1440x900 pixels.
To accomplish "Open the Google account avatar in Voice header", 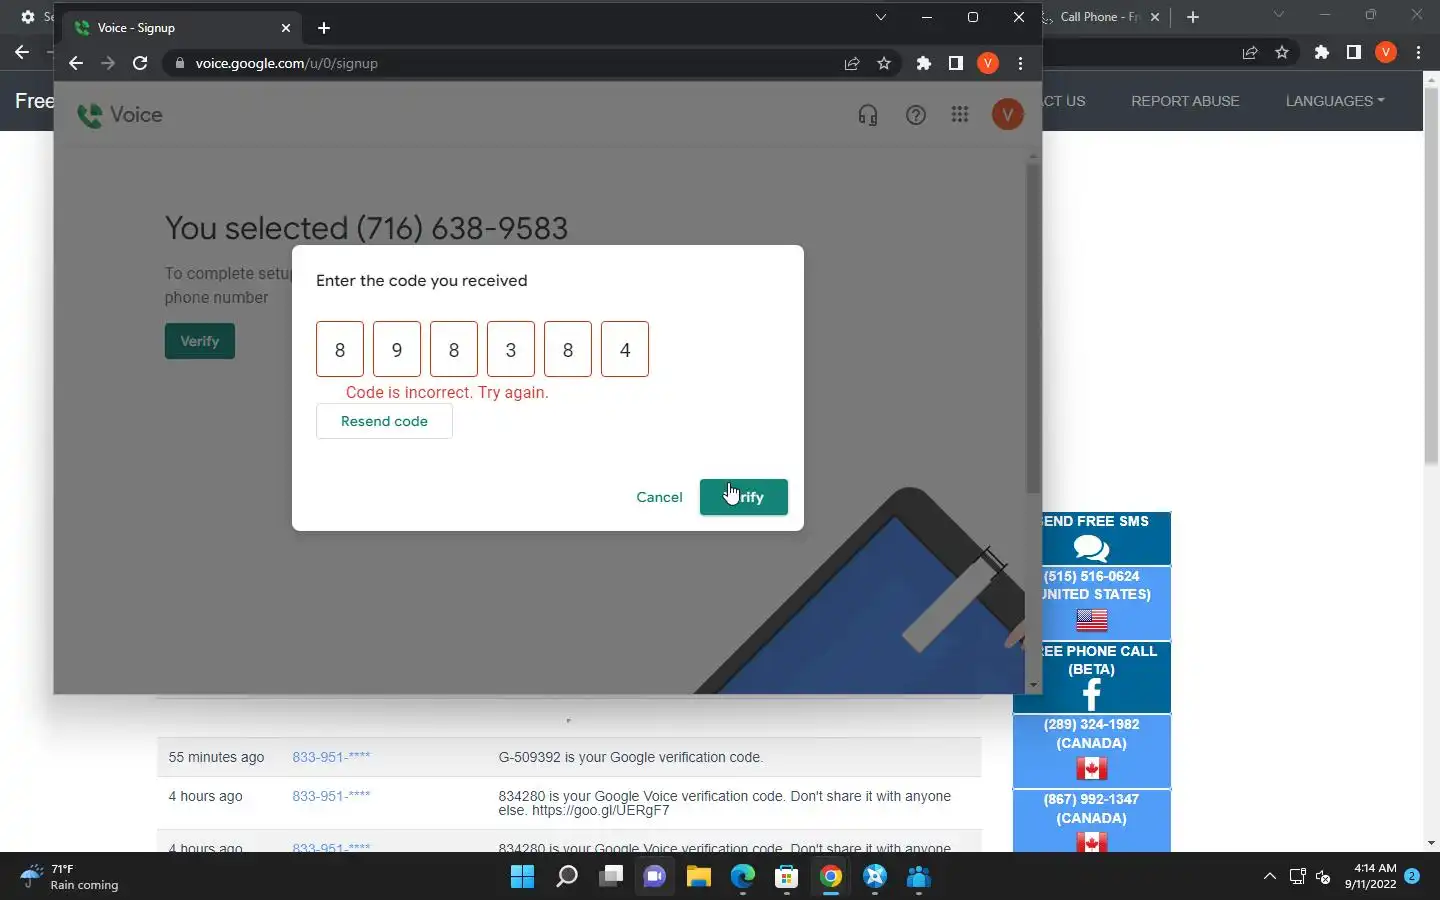I will click(x=1007, y=115).
